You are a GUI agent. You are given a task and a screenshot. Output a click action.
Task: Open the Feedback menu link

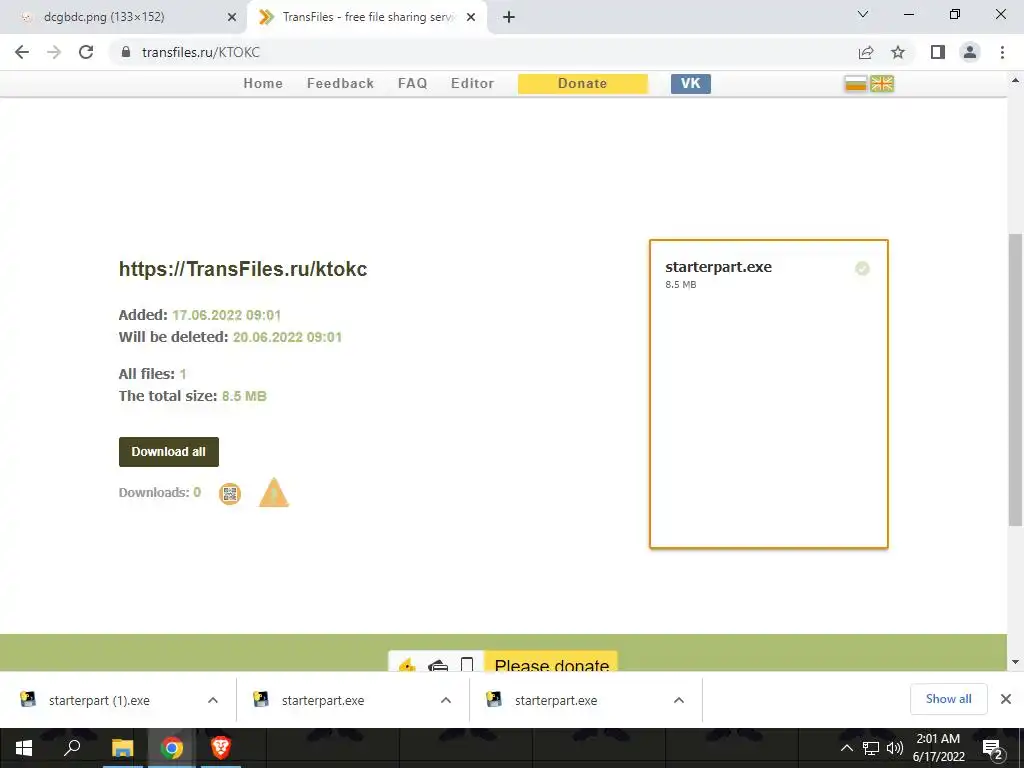340,84
